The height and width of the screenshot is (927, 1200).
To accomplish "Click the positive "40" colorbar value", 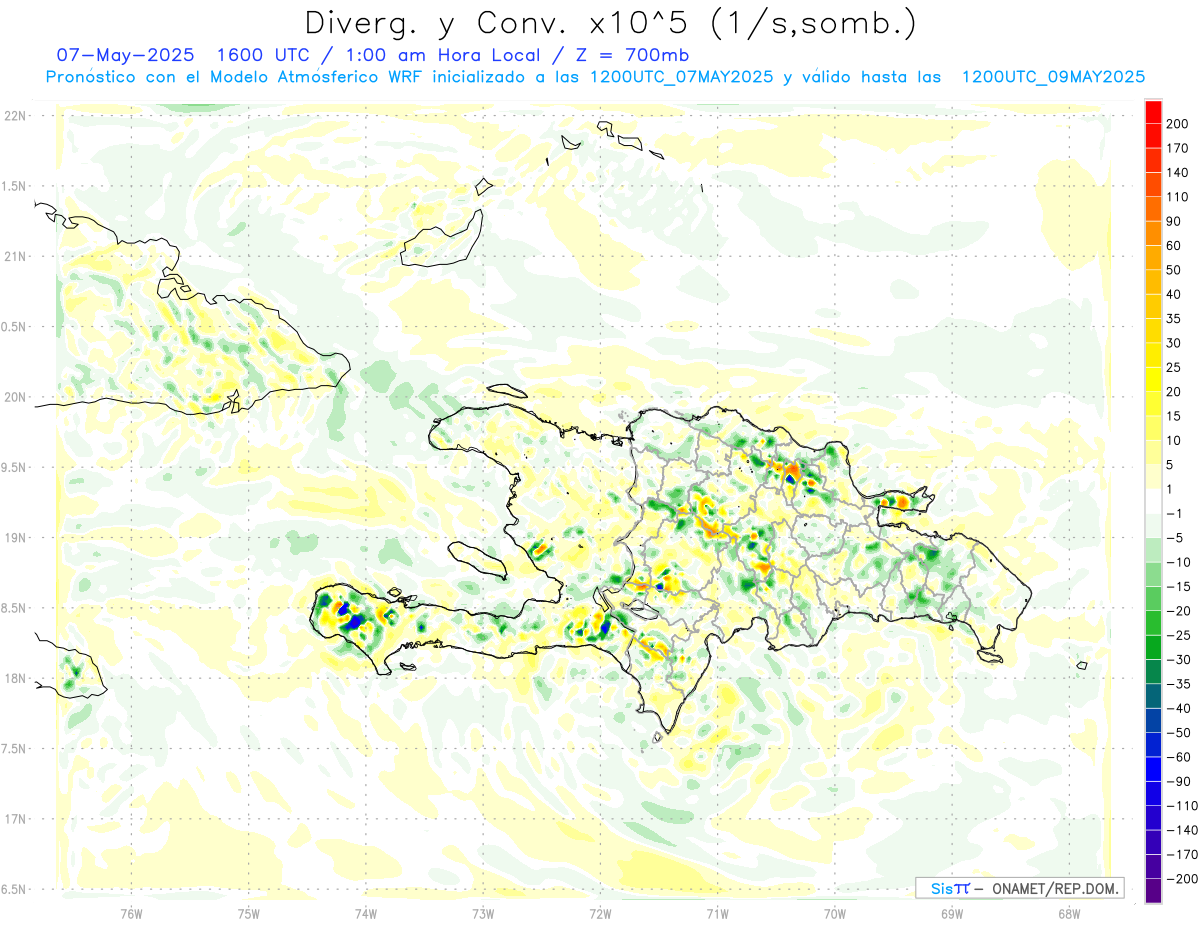I will click(1174, 295).
